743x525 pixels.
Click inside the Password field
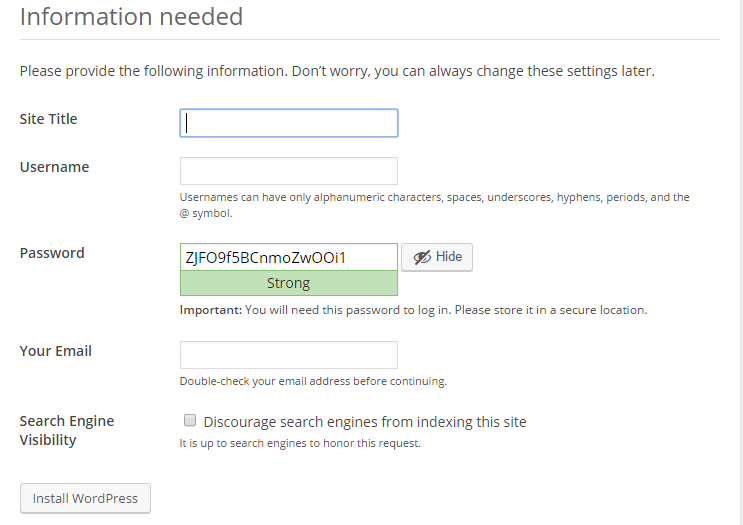click(289, 257)
